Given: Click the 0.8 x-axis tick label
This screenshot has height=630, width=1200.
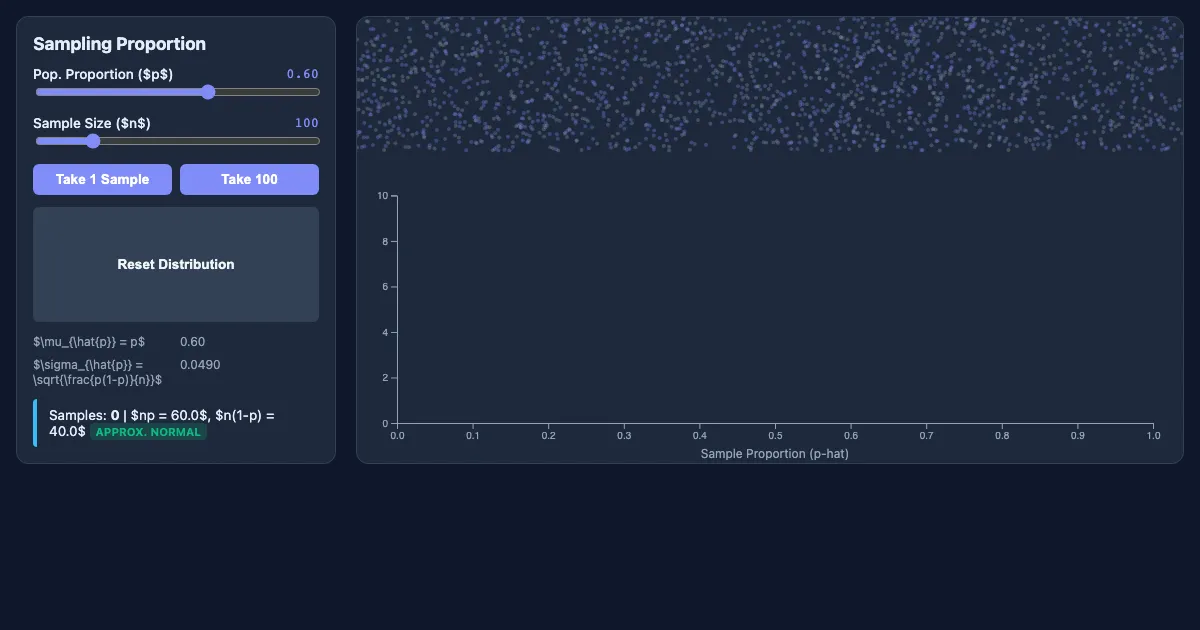Looking at the screenshot, I should (1002, 436).
